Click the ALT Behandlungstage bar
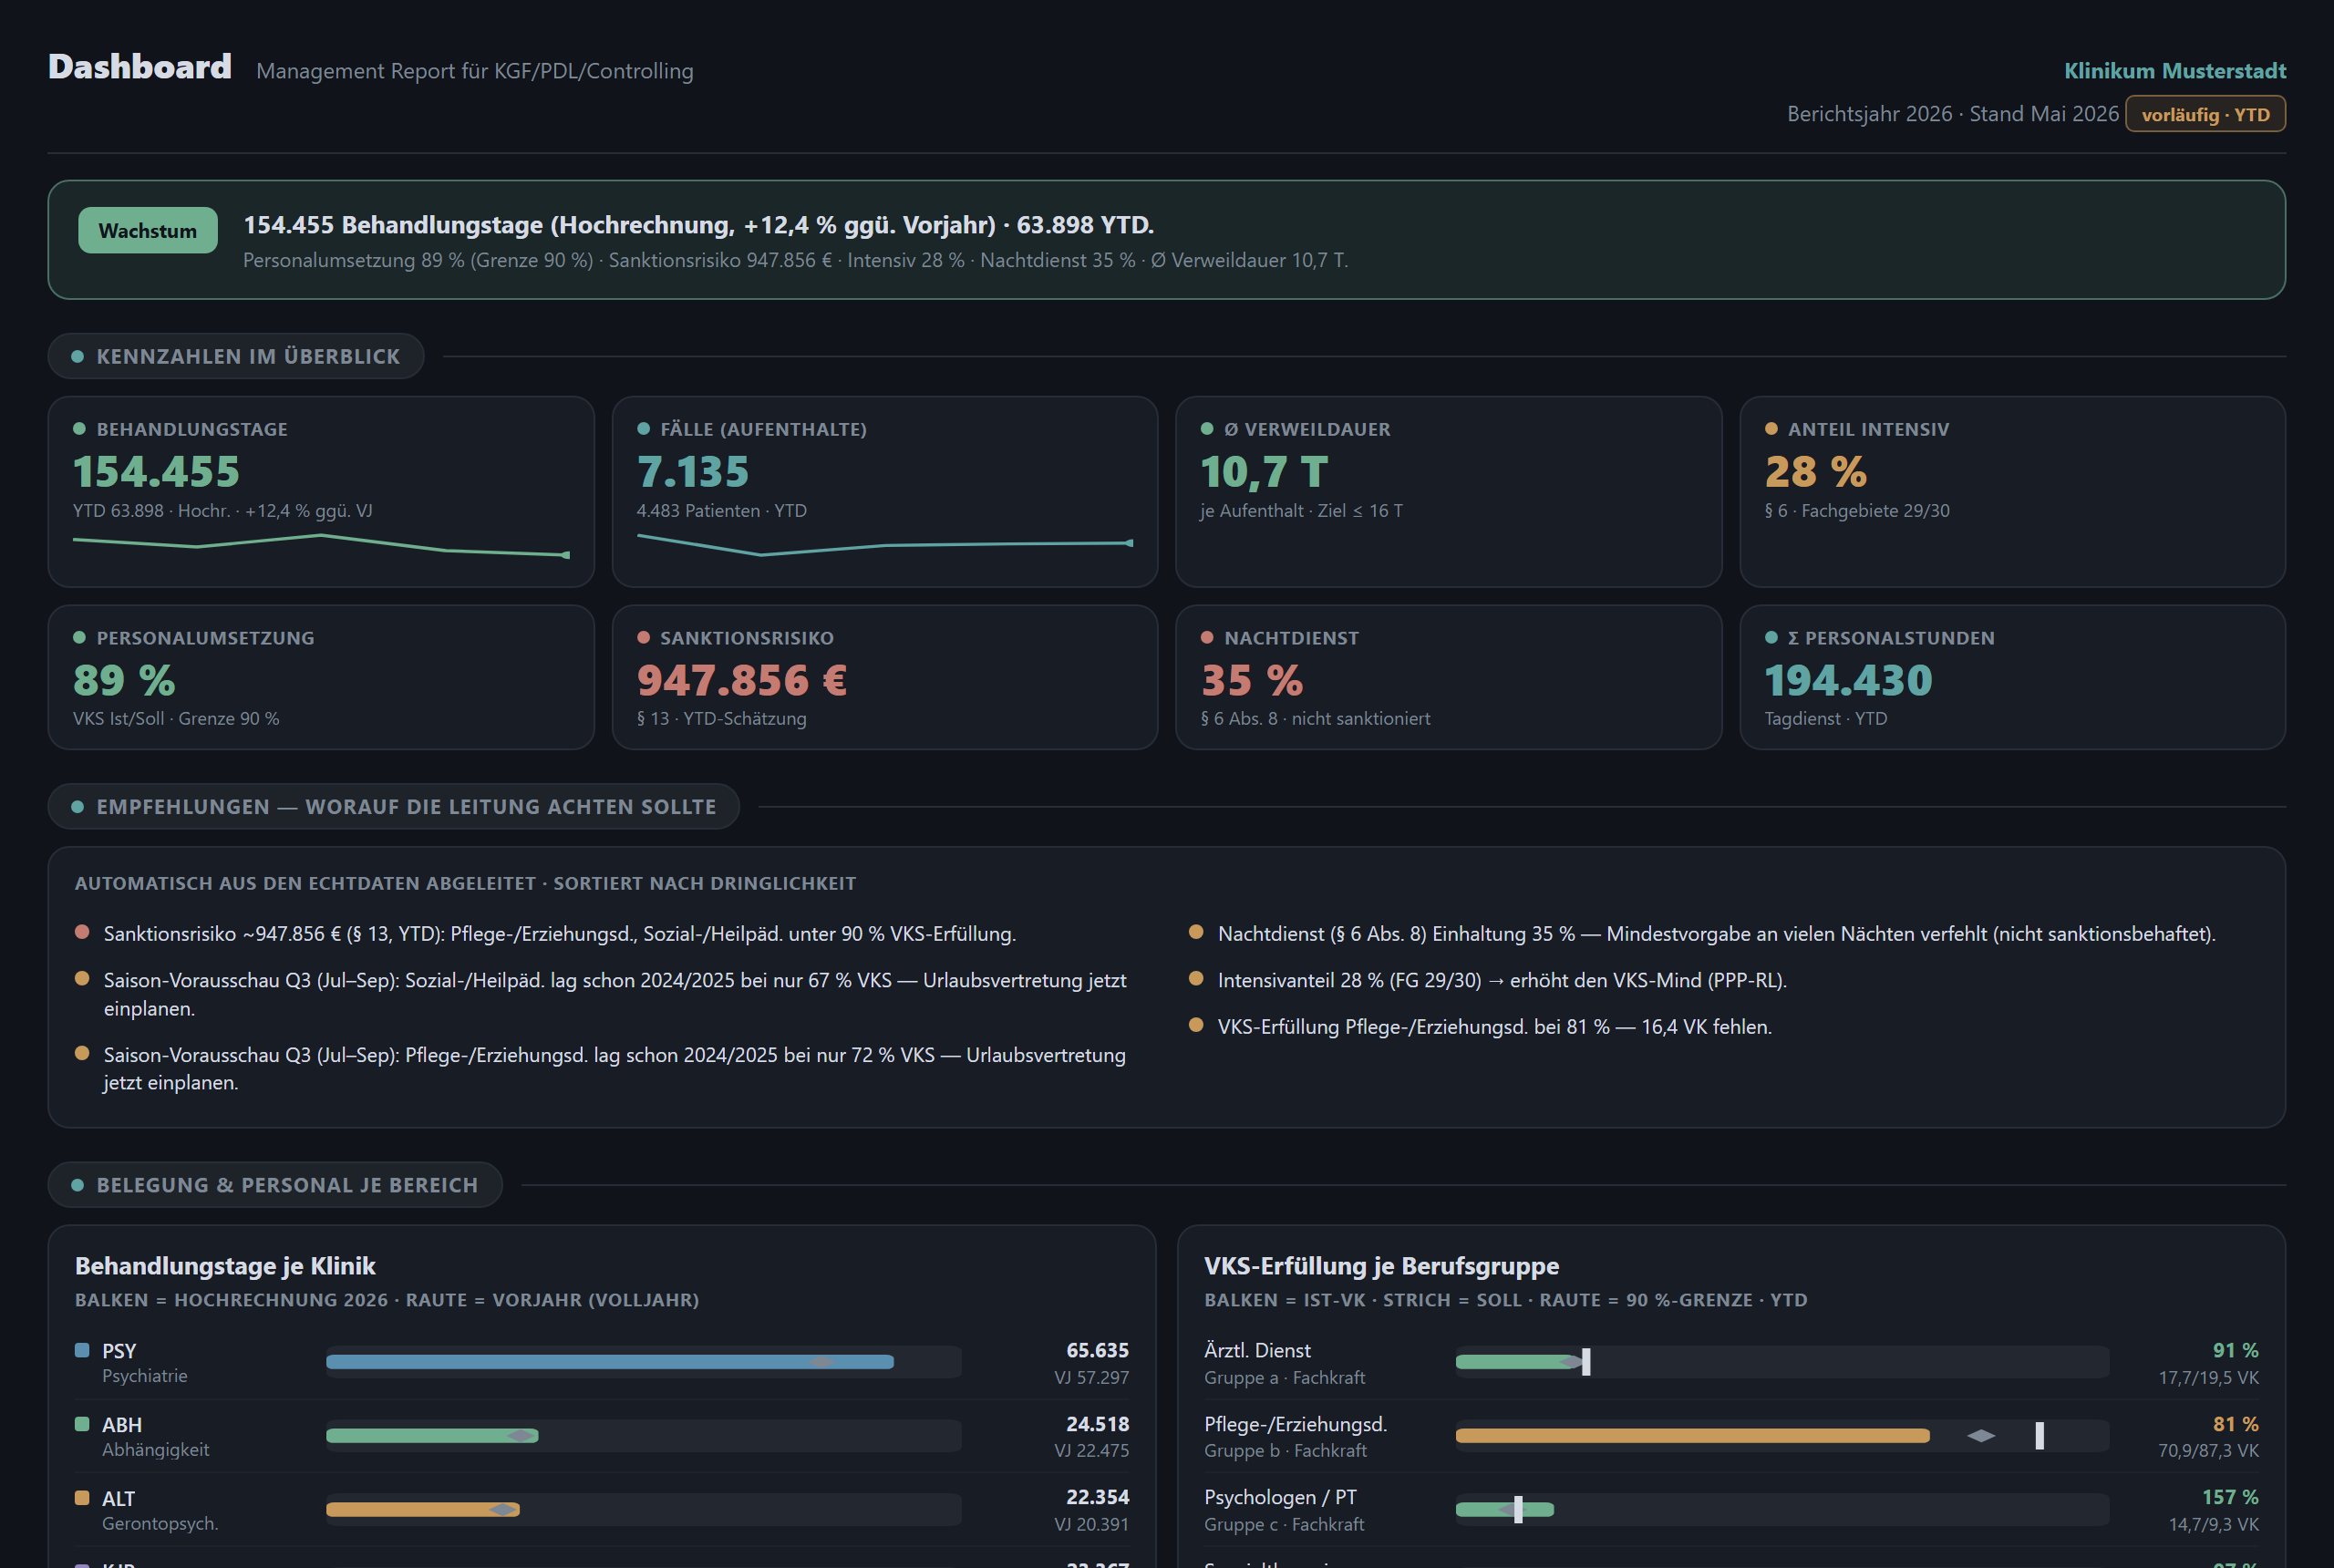 coord(423,1510)
